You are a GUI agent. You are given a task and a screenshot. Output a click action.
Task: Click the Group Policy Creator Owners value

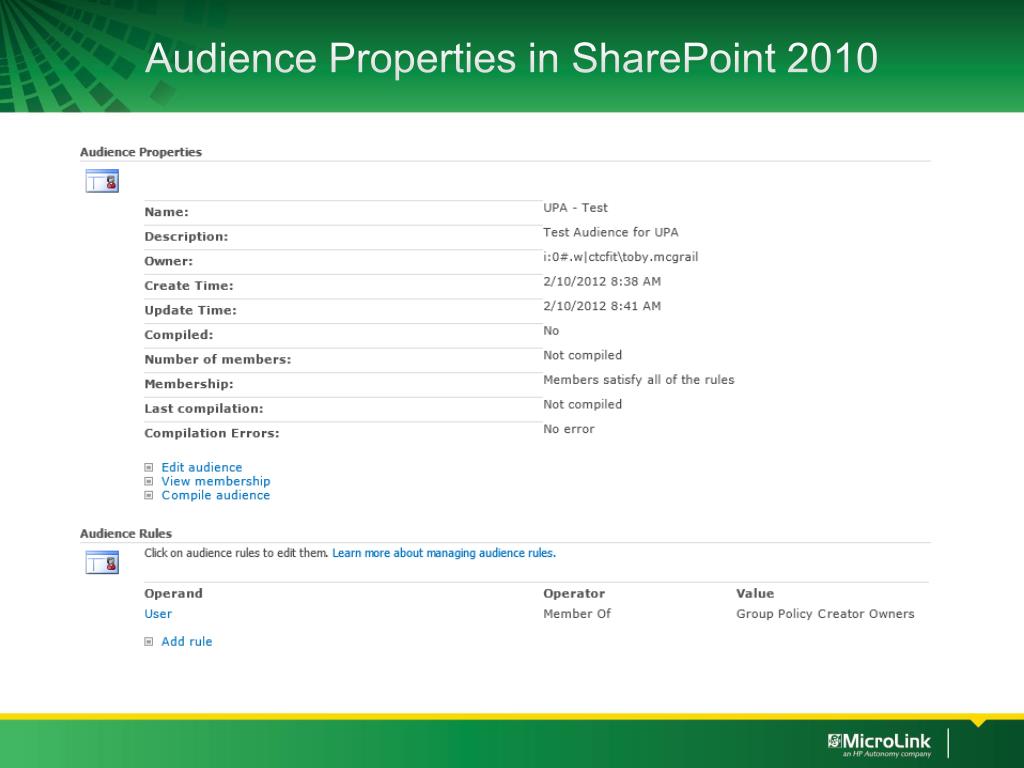tap(825, 614)
